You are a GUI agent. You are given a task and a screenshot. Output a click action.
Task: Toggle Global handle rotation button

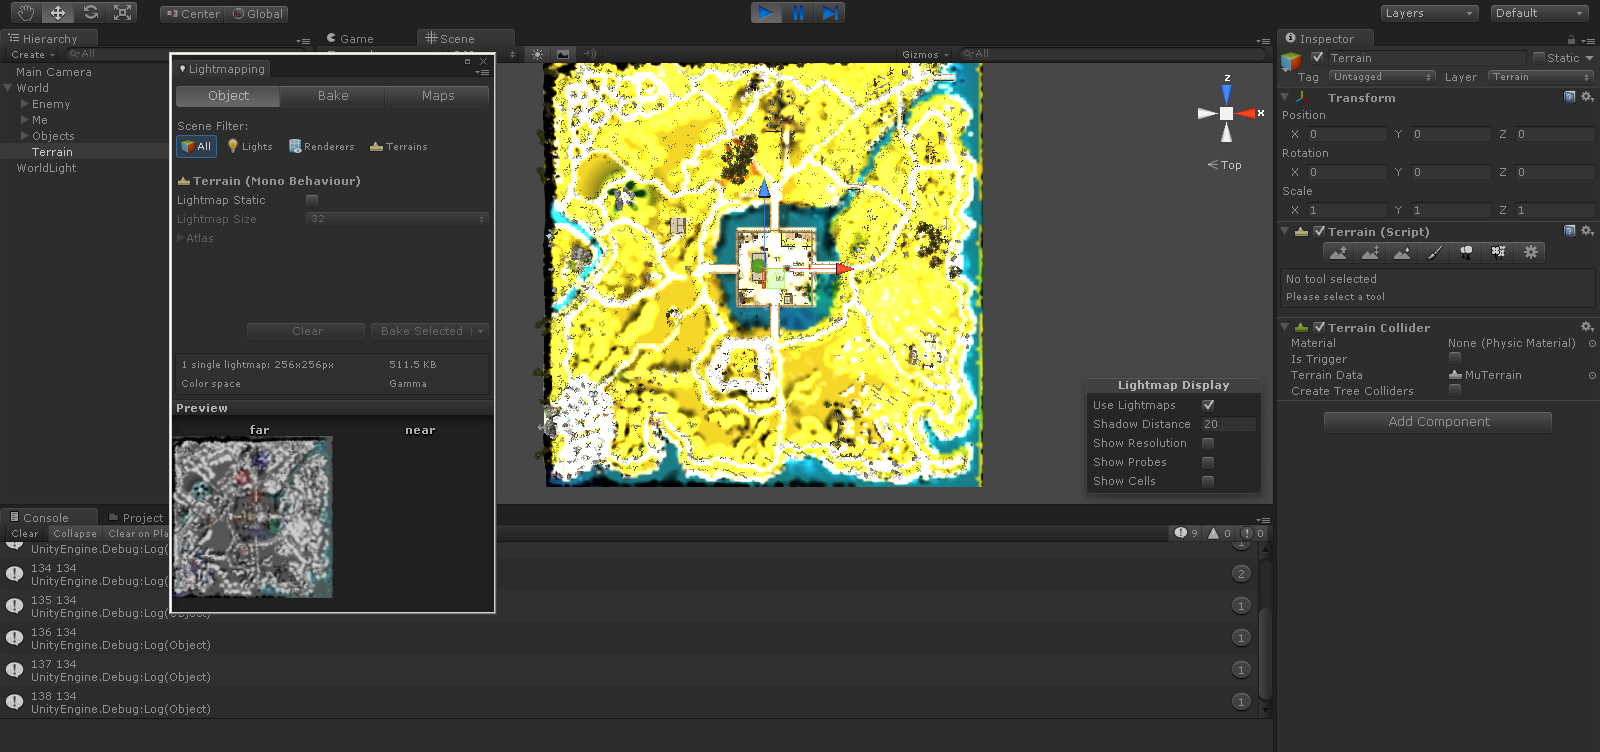[258, 14]
